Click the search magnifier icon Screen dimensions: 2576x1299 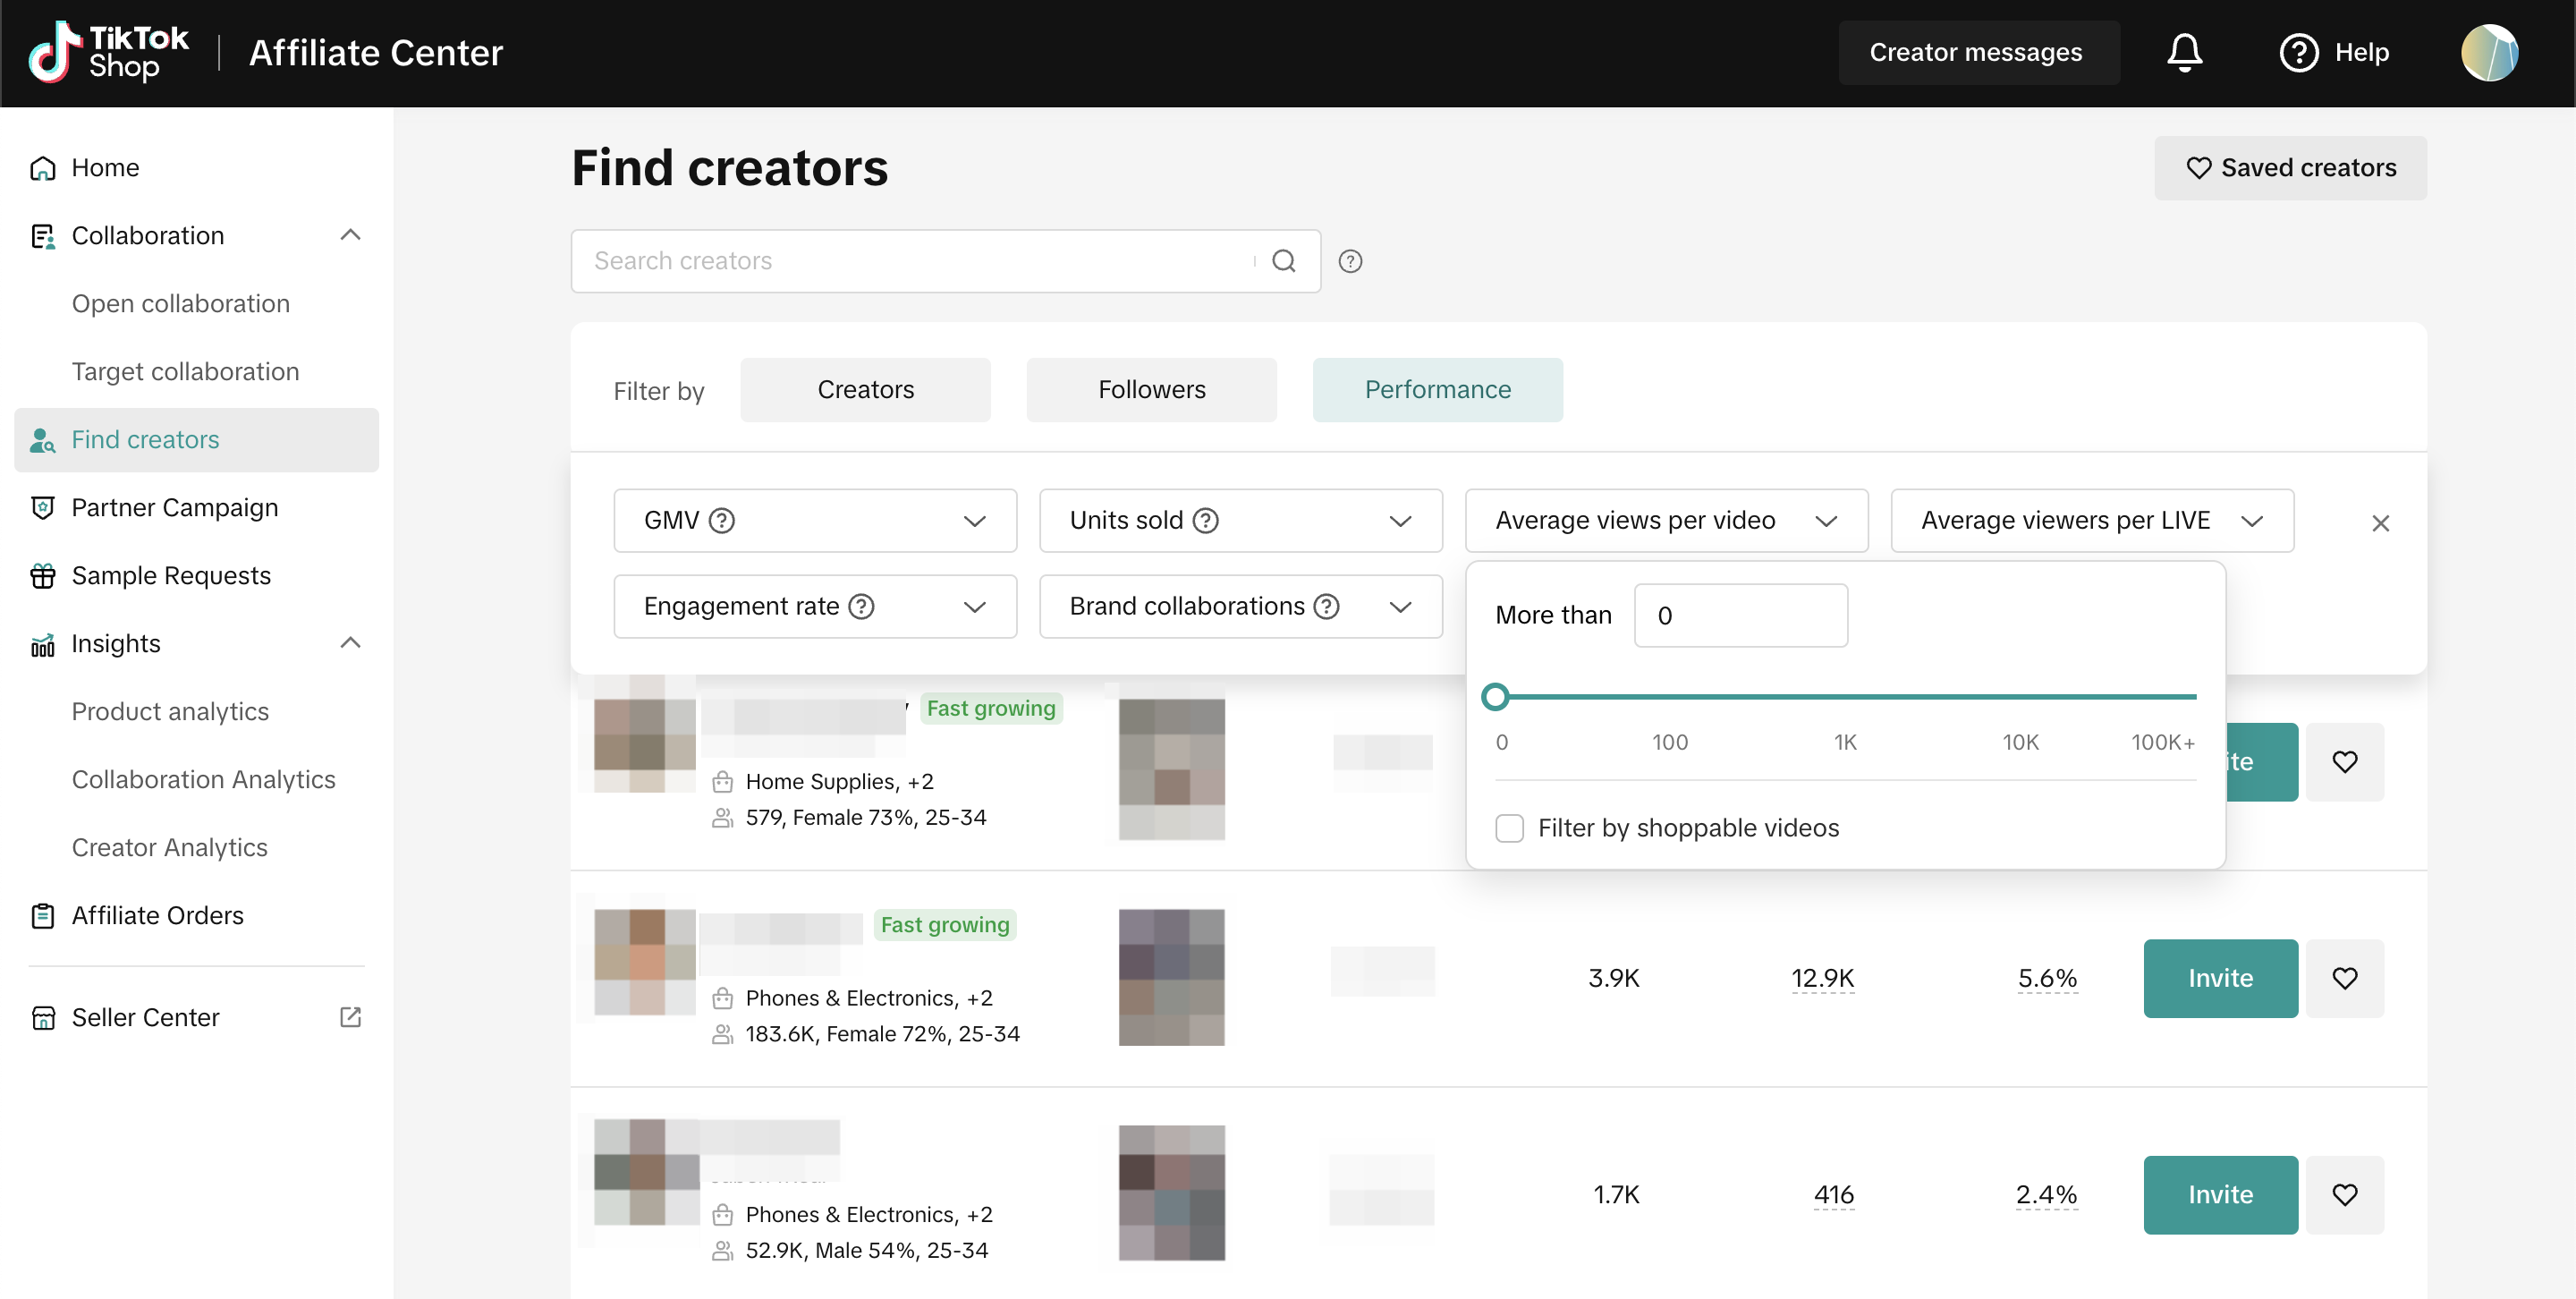click(1283, 261)
